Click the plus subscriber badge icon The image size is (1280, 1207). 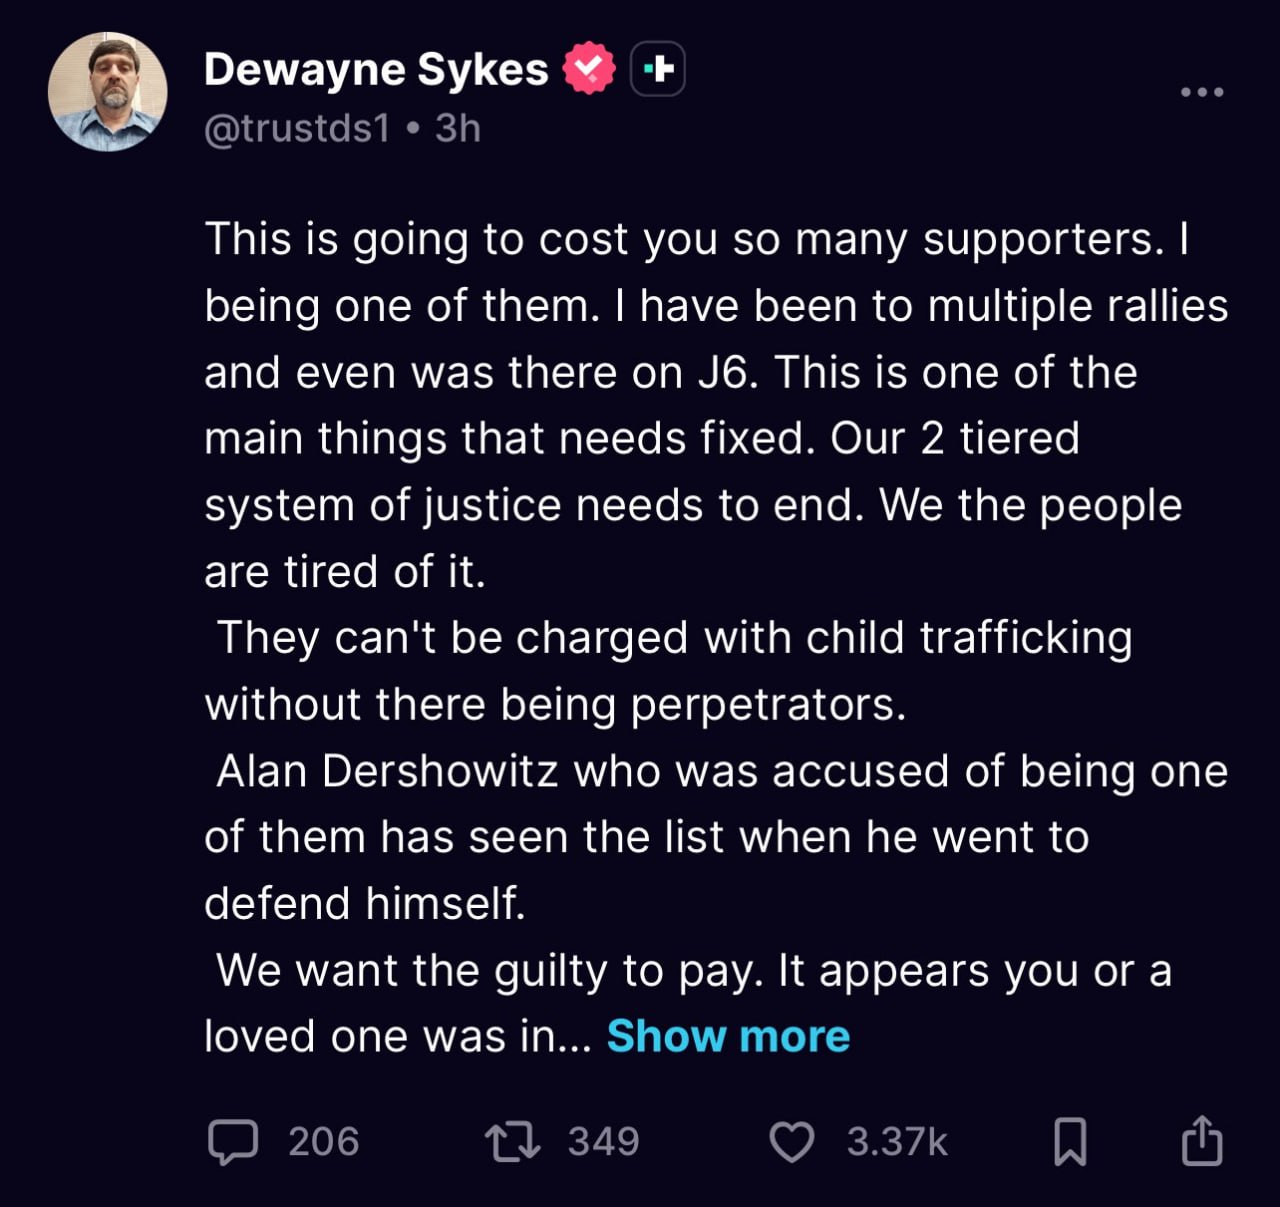[x=658, y=69]
